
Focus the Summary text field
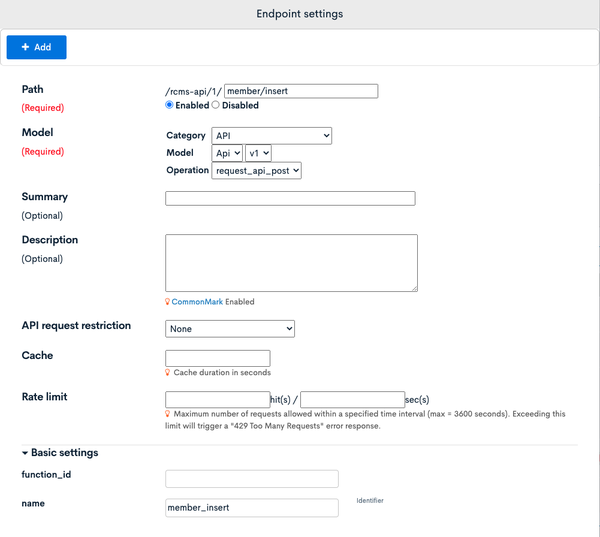(290, 198)
